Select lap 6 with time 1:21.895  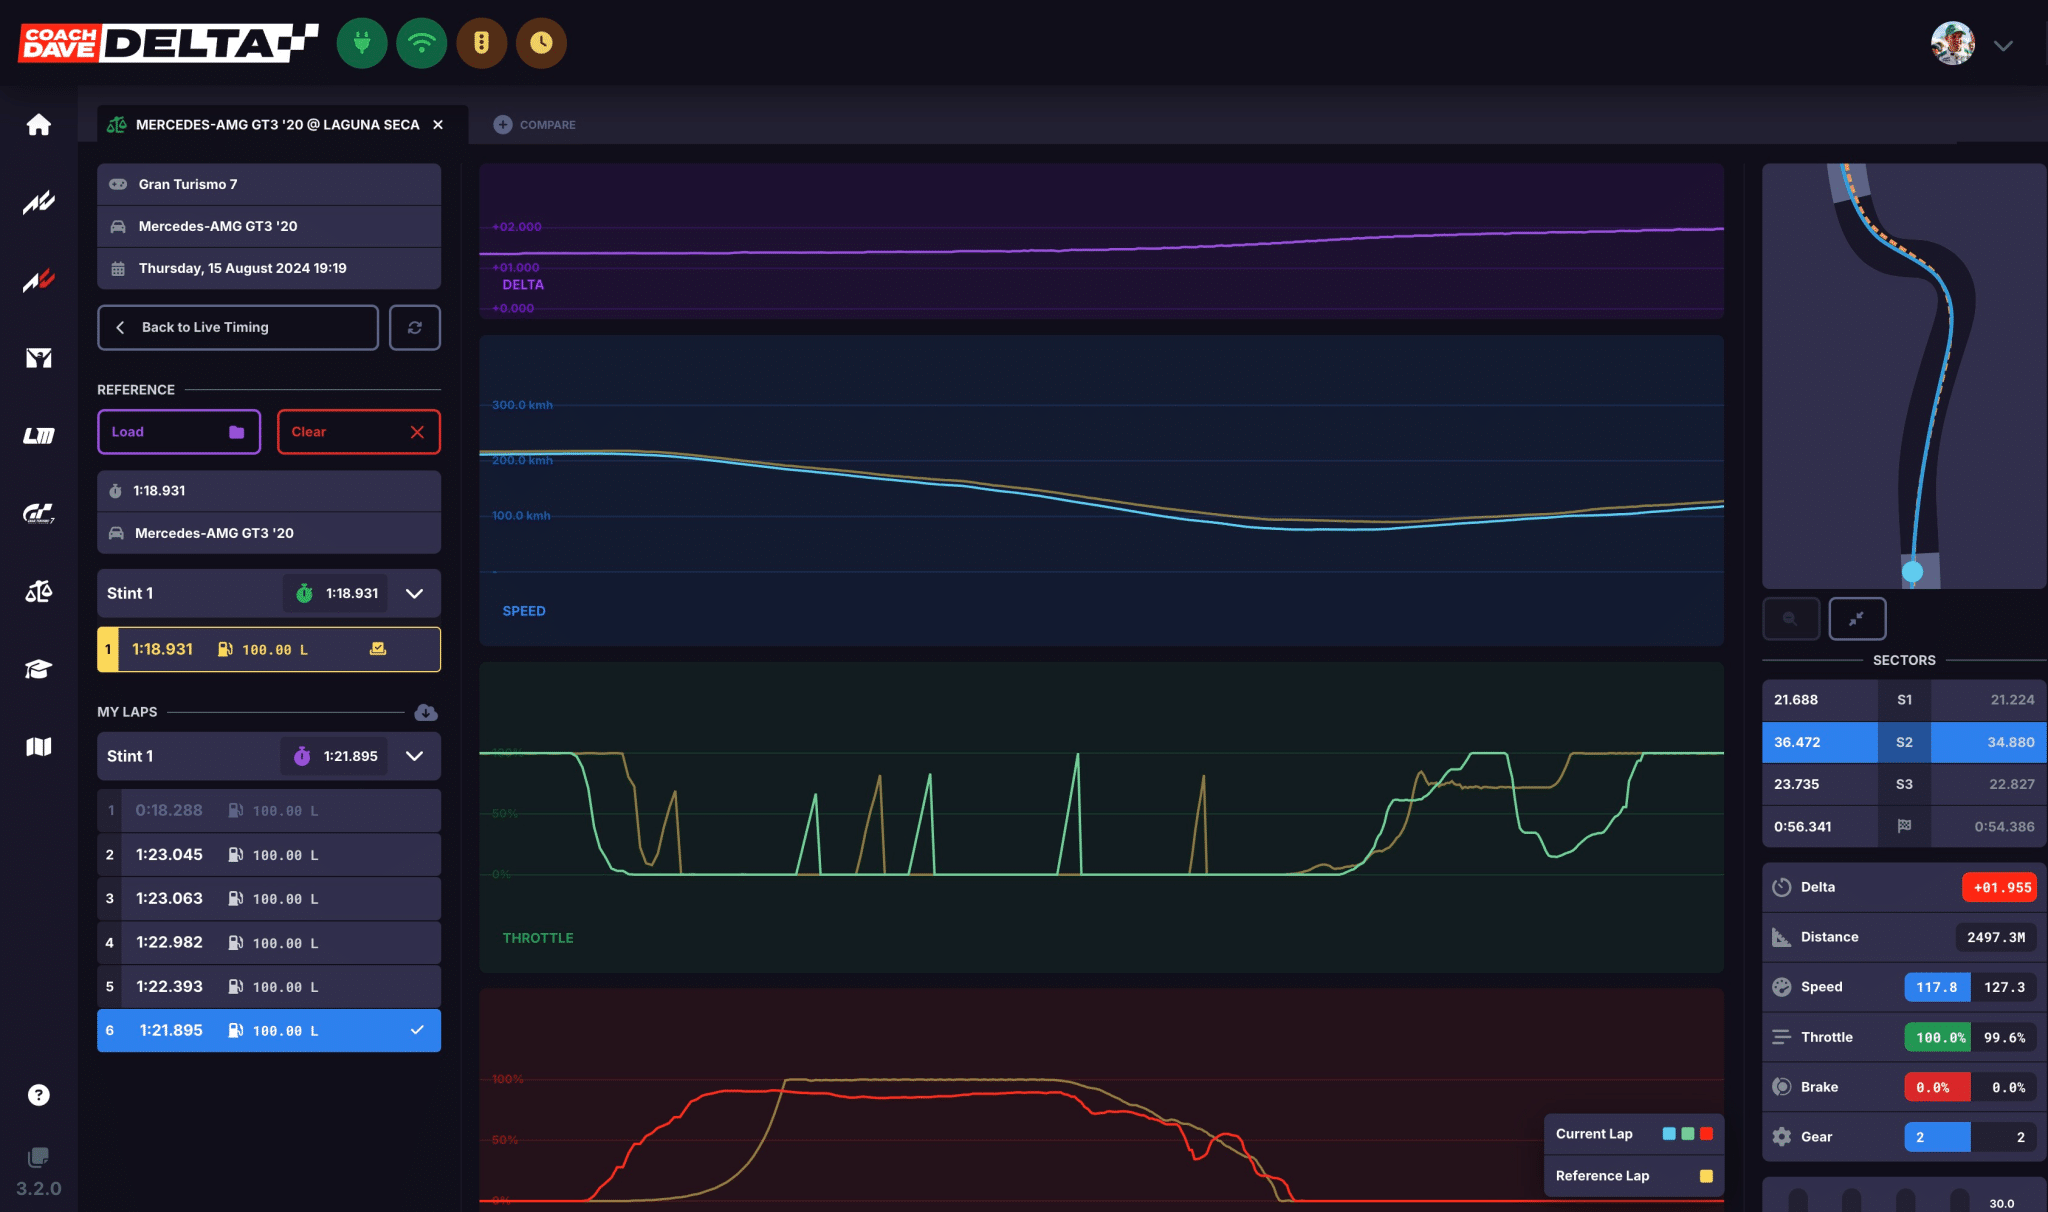[269, 1030]
